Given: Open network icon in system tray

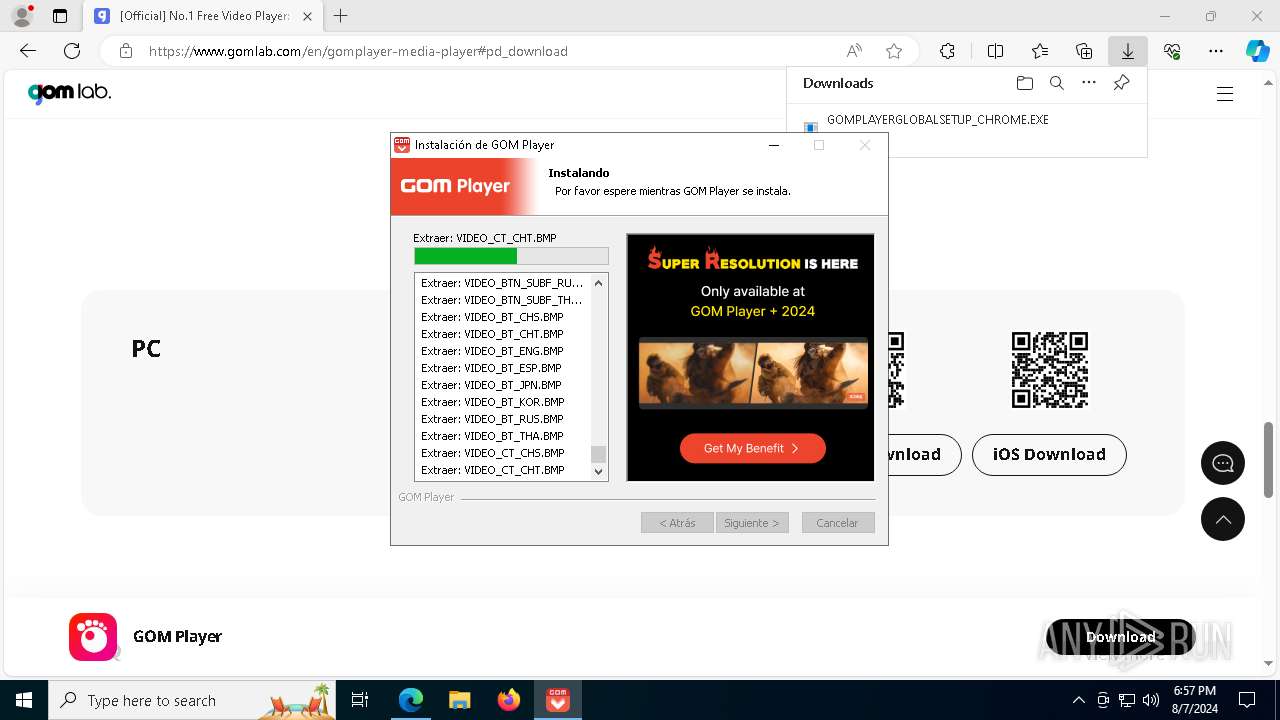Looking at the screenshot, I should pyautogui.click(x=1127, y=700).
